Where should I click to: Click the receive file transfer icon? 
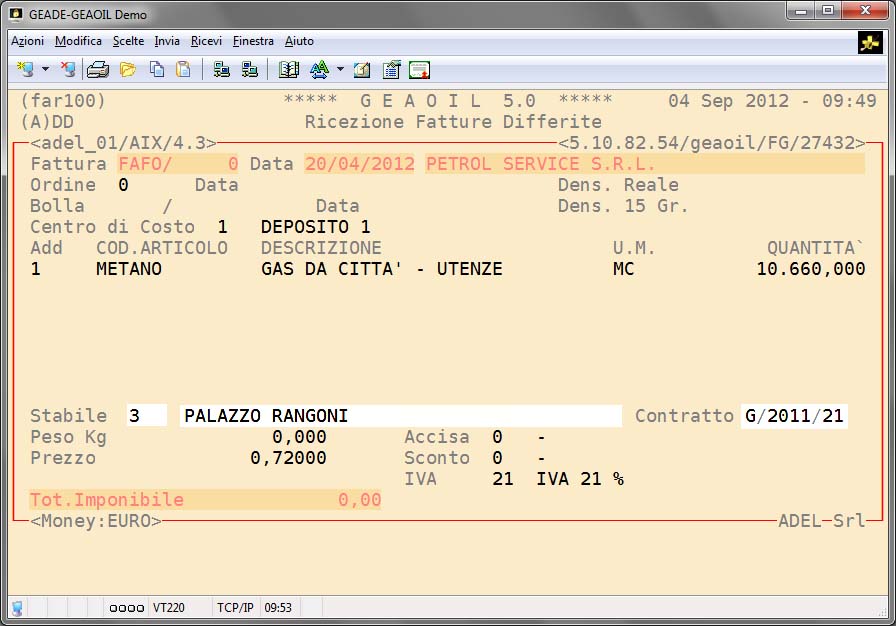(x=250, y=70)
